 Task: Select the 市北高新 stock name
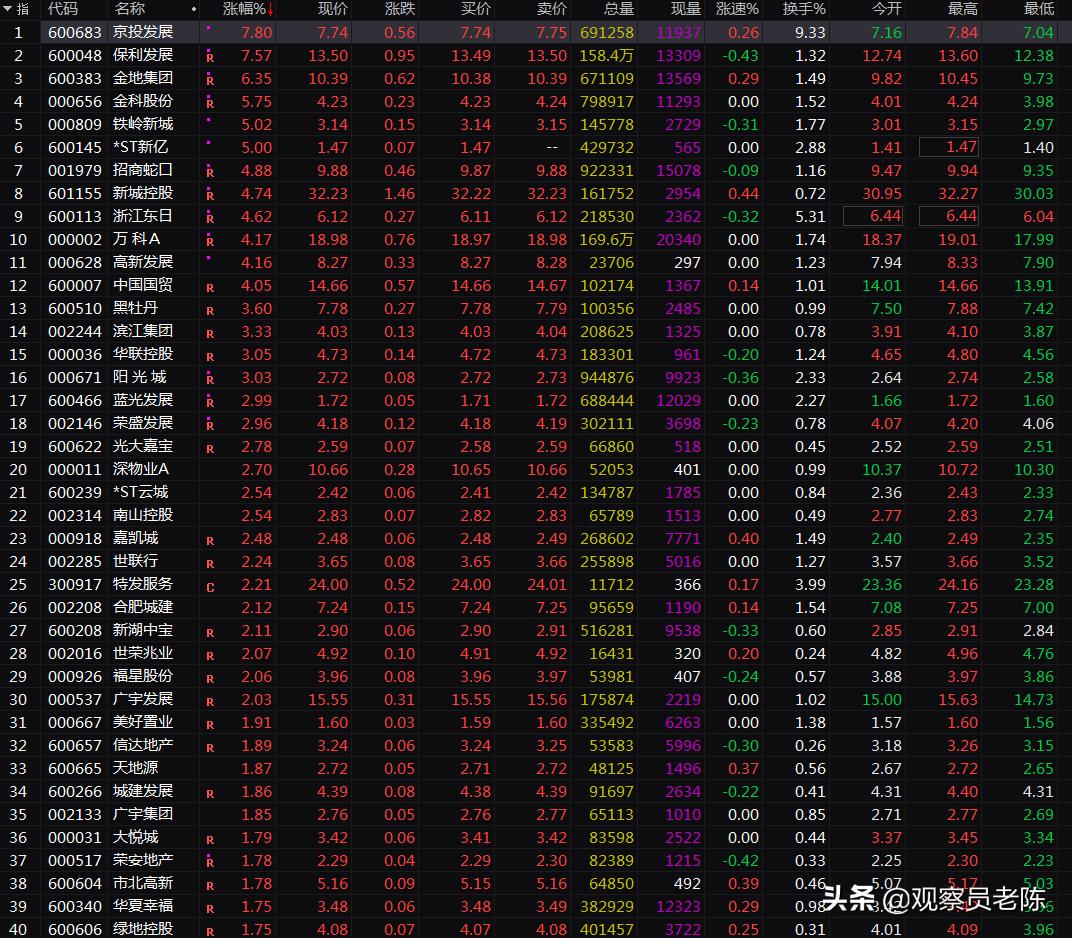coord(143,883)
